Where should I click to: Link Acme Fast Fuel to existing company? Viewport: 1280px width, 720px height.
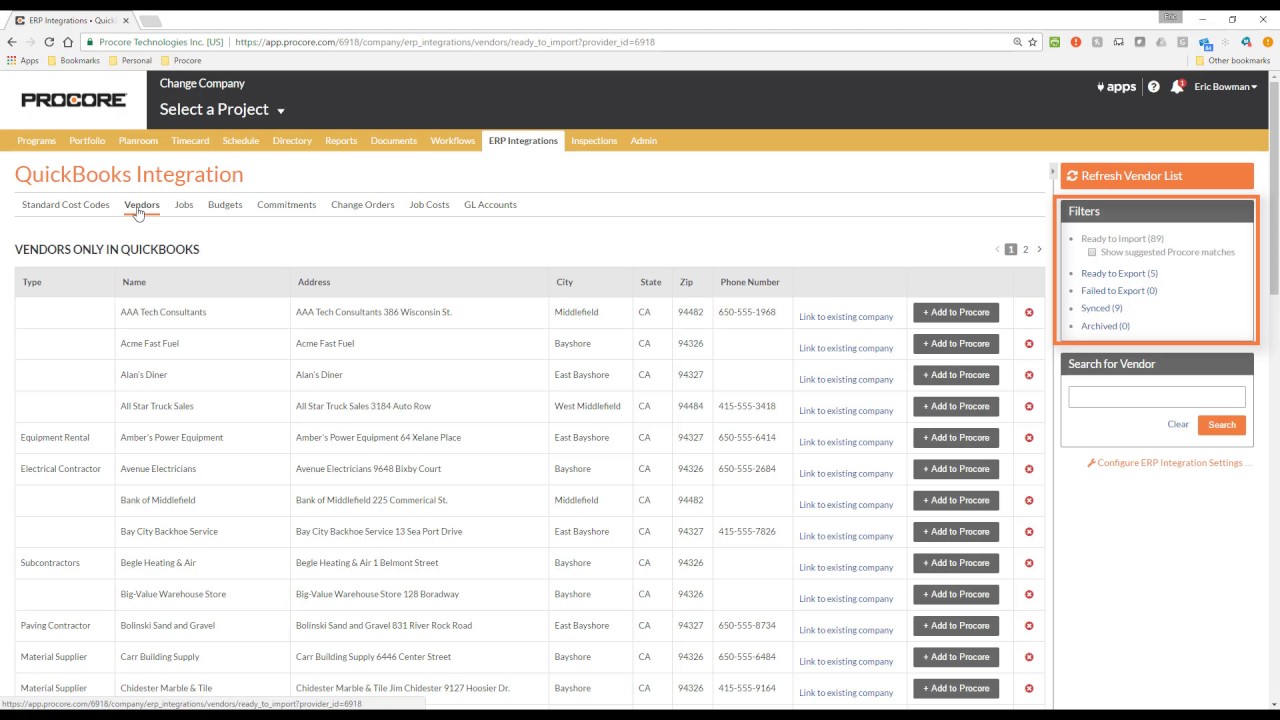pyautogui.click(x=846, y=348)
